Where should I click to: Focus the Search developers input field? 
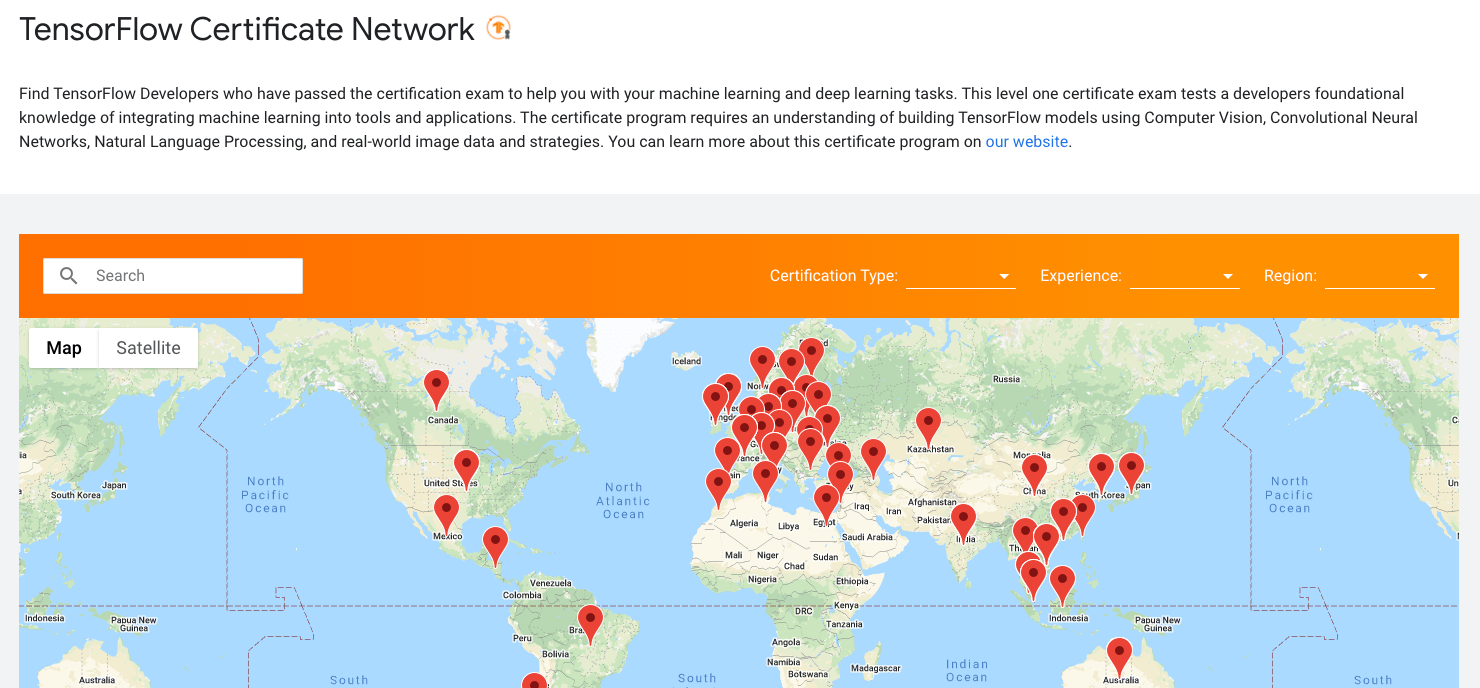[x=173, y=276]
